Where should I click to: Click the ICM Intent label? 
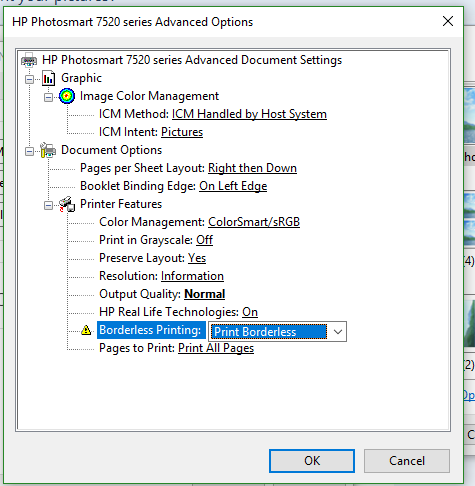[x=129, y=132]
